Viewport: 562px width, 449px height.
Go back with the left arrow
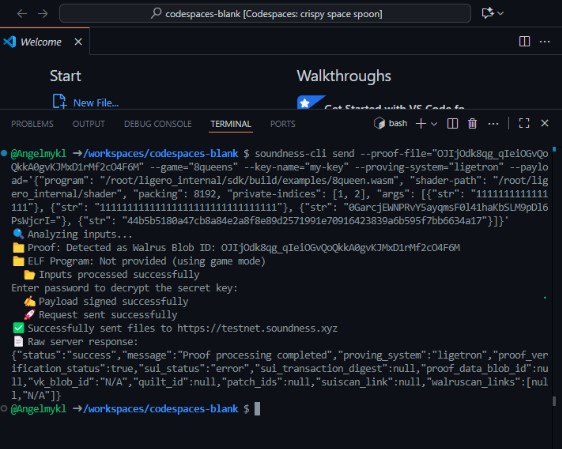click(22, 14)
